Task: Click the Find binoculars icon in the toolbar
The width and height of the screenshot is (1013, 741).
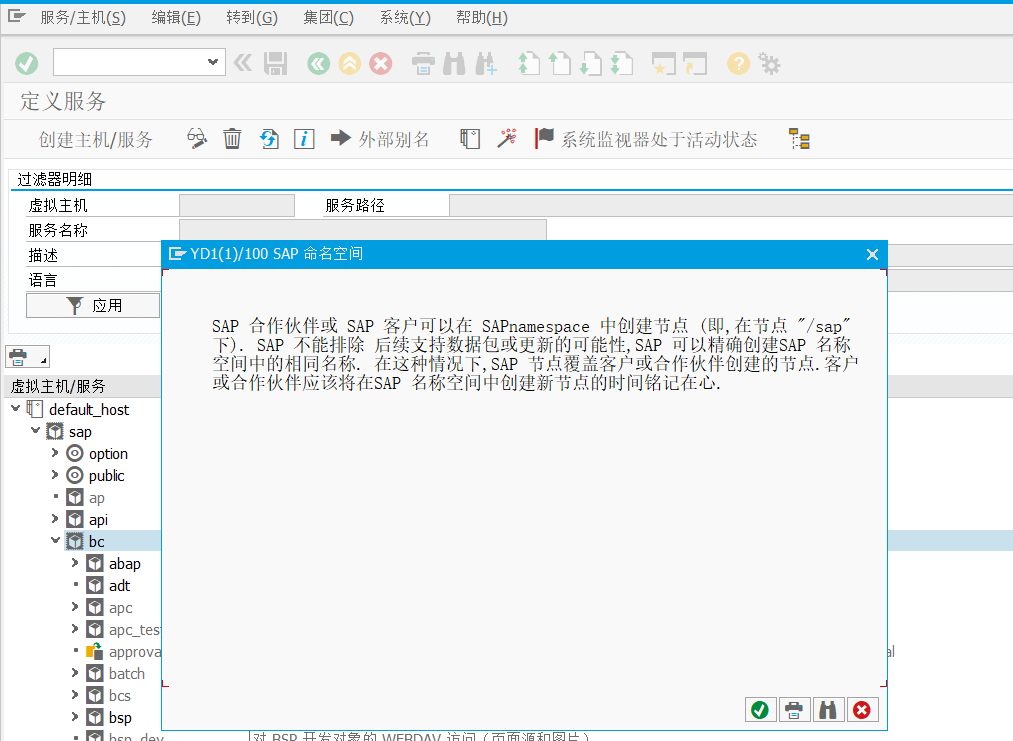Action: pos(454,63)
